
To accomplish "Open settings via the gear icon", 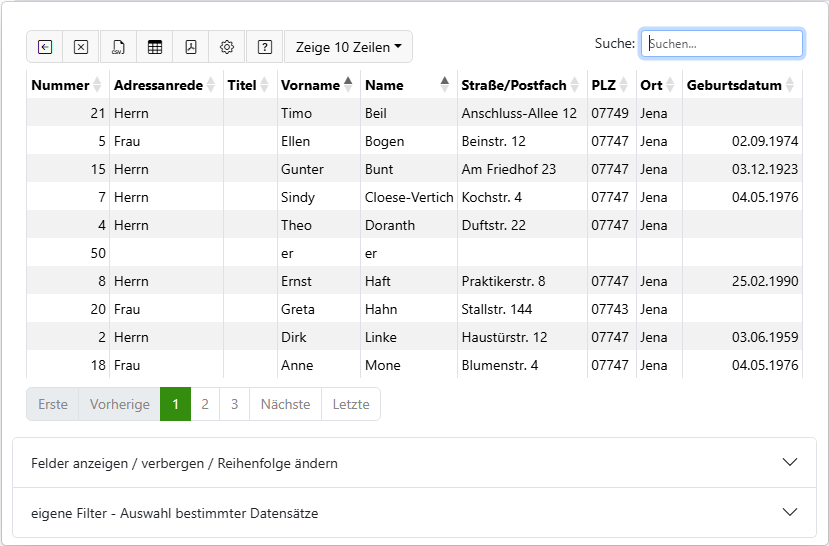I will tap(227, 47).
